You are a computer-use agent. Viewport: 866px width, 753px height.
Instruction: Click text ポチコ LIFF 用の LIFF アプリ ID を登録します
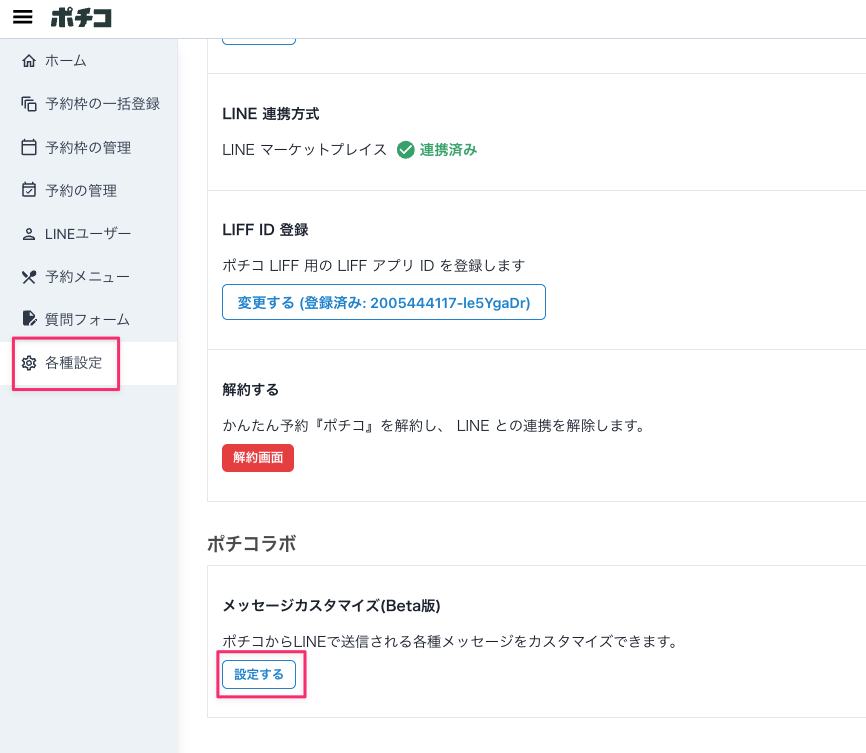373,266
